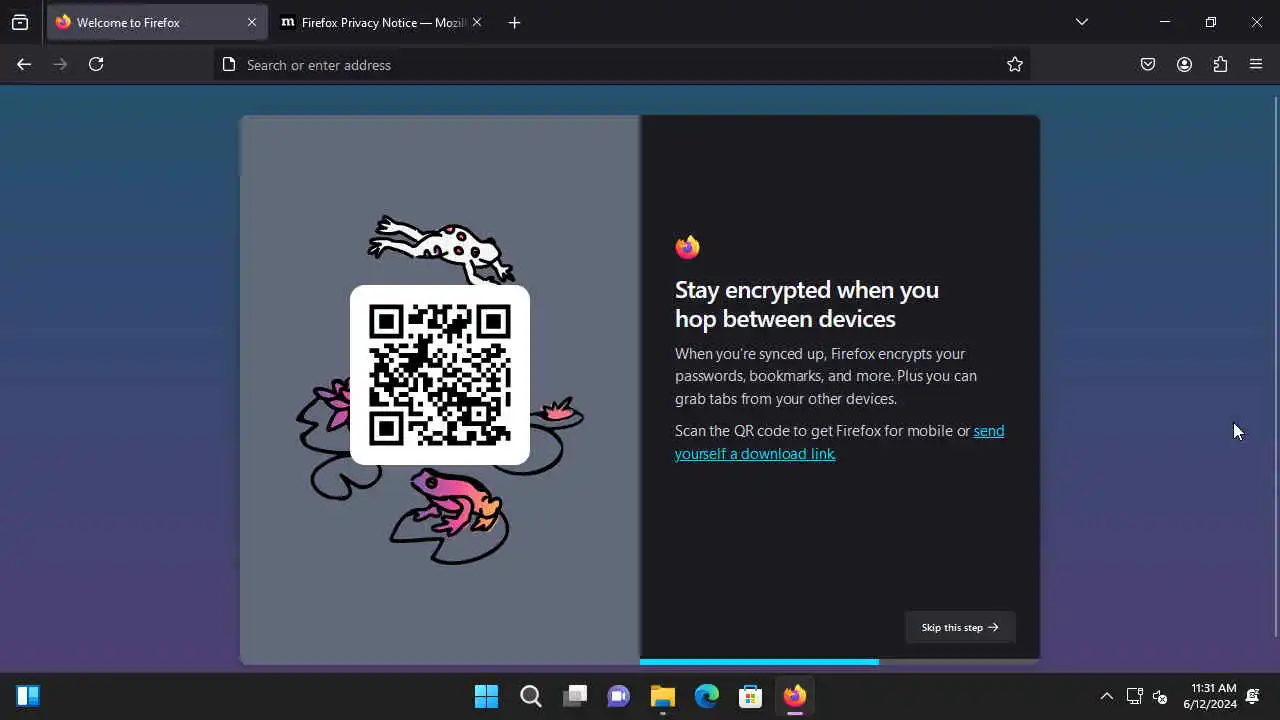The height and width of the screenshot is (720, 1280).
Task: Open network display tray icon
Action: click(1134, 696)
